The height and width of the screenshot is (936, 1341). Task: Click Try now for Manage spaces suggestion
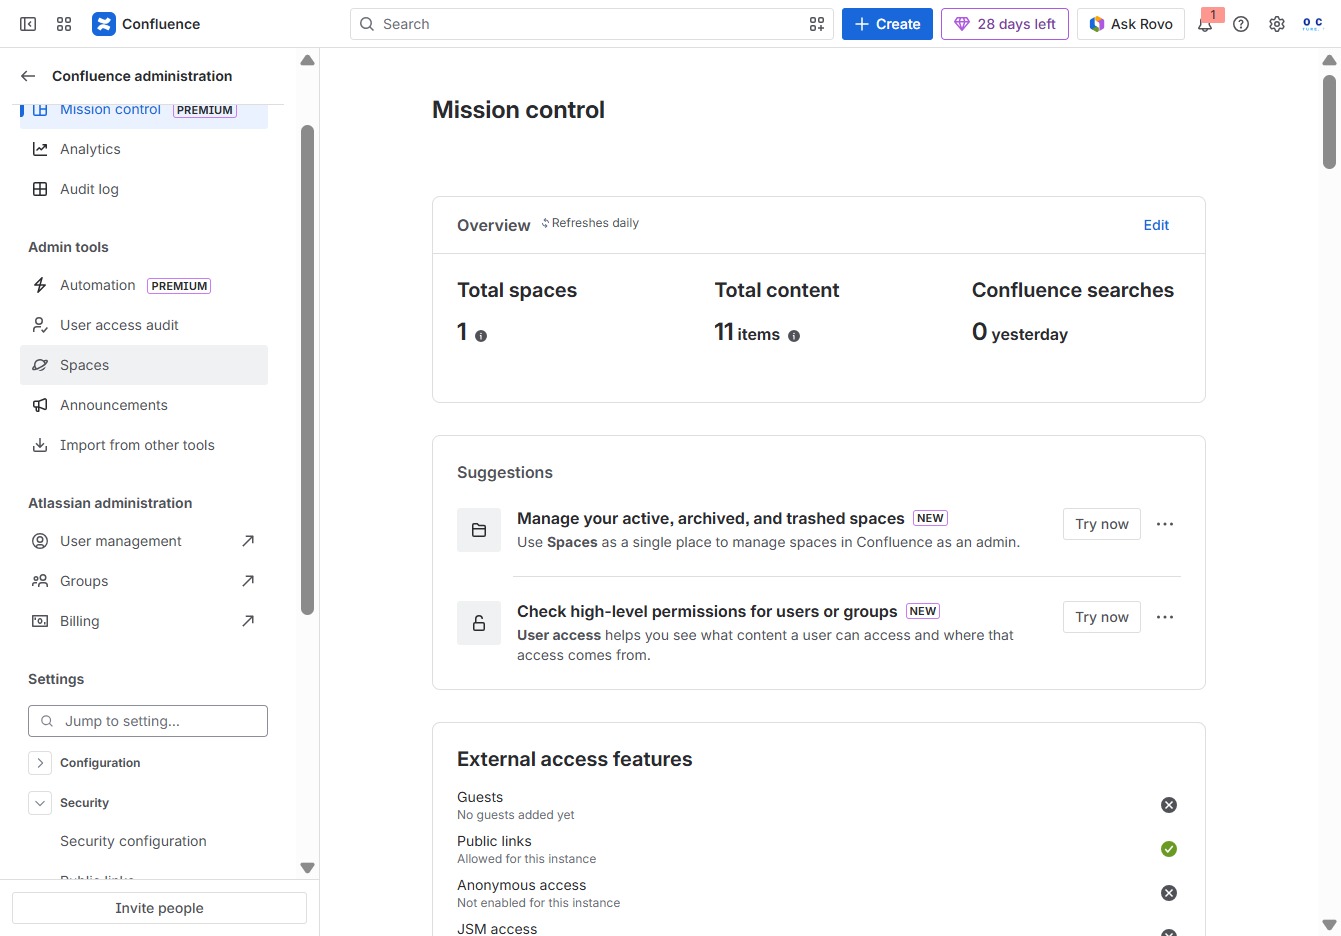tap(1102, 524)
